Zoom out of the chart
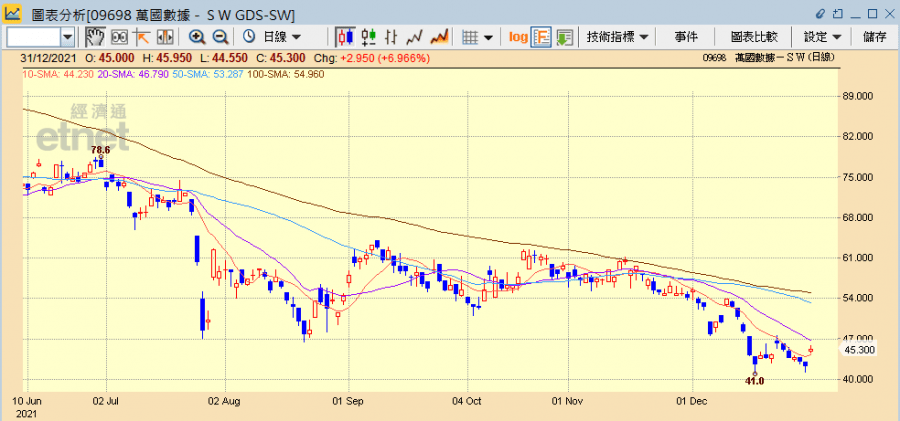This screenshot has width=900, height=421. click(x=220, y=37)
